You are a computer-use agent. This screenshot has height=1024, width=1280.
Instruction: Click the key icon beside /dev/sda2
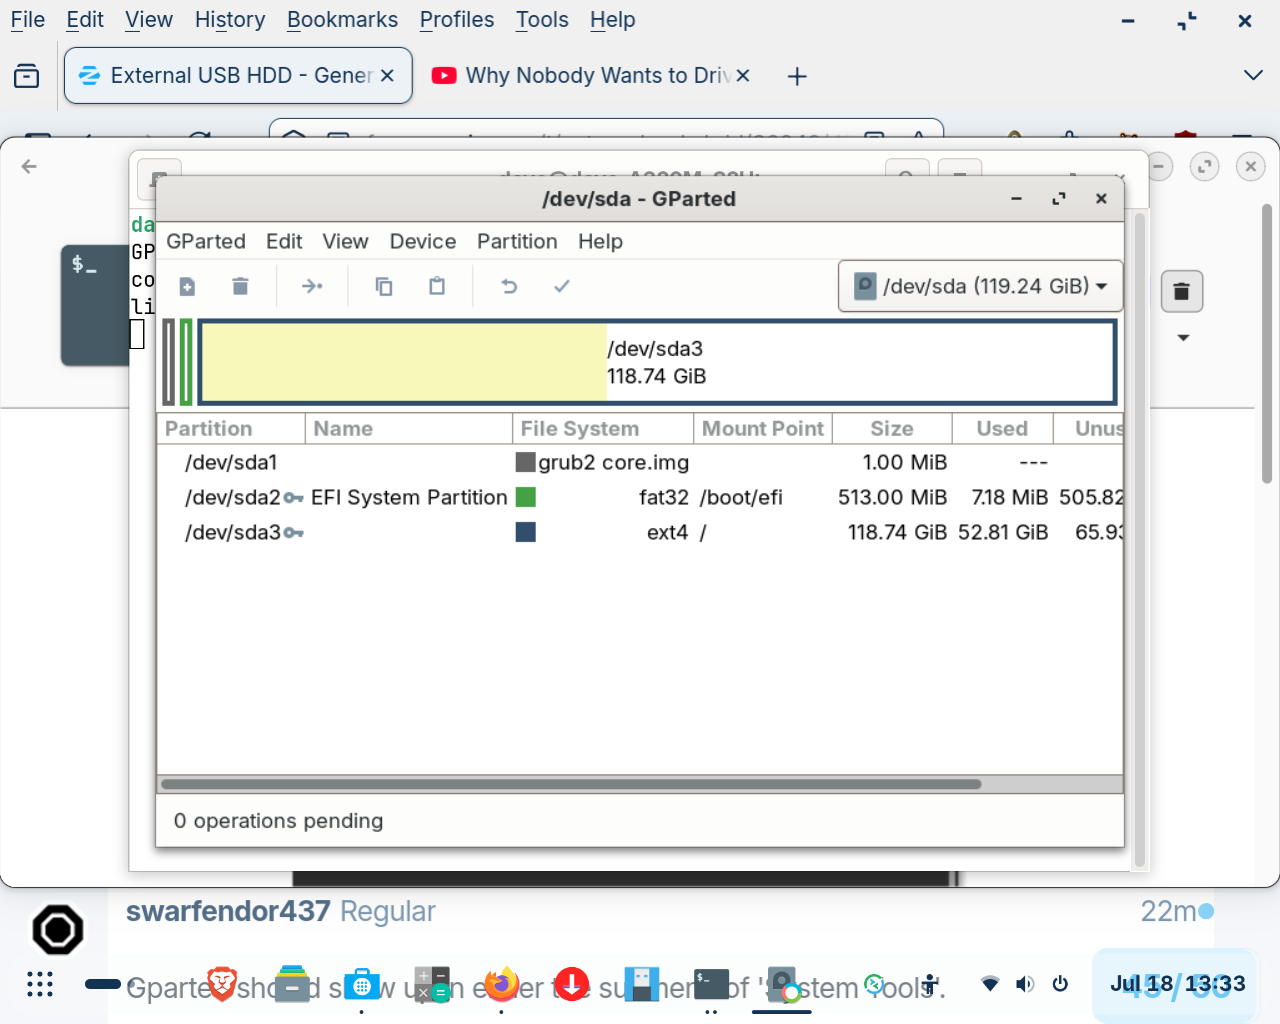click(293, 497)
